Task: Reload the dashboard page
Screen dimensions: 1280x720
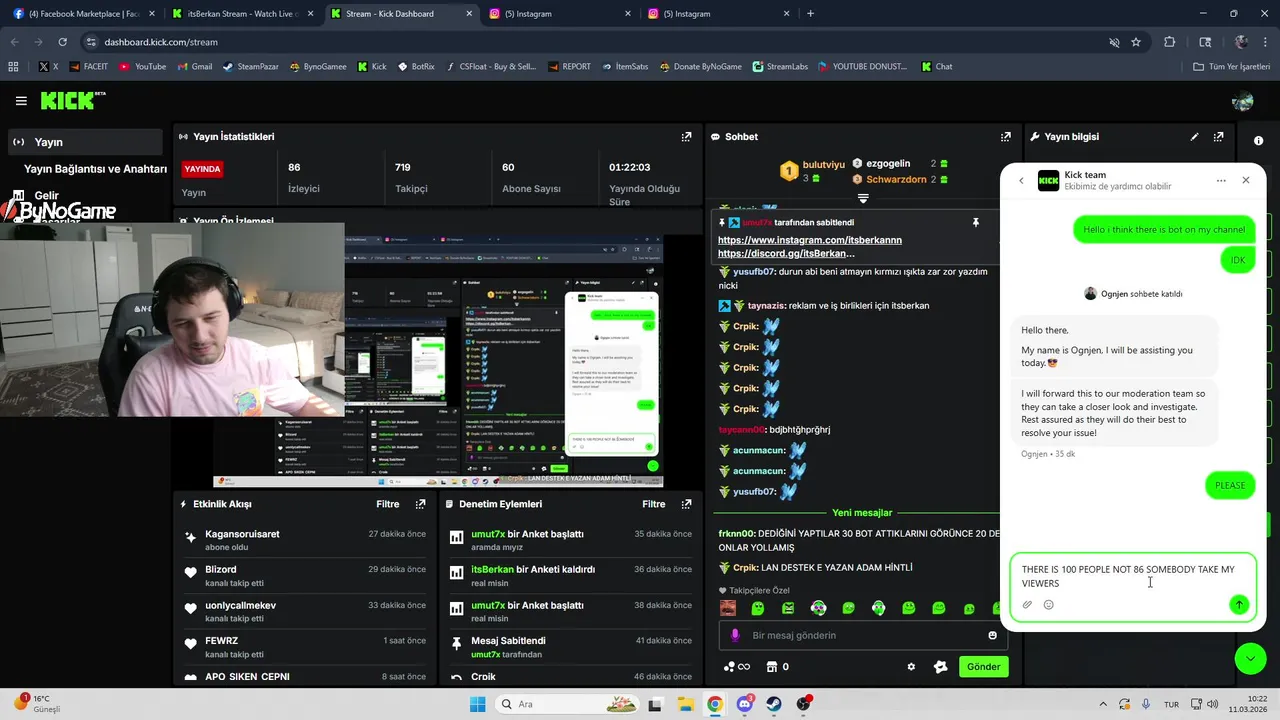Action: [63, 42]
